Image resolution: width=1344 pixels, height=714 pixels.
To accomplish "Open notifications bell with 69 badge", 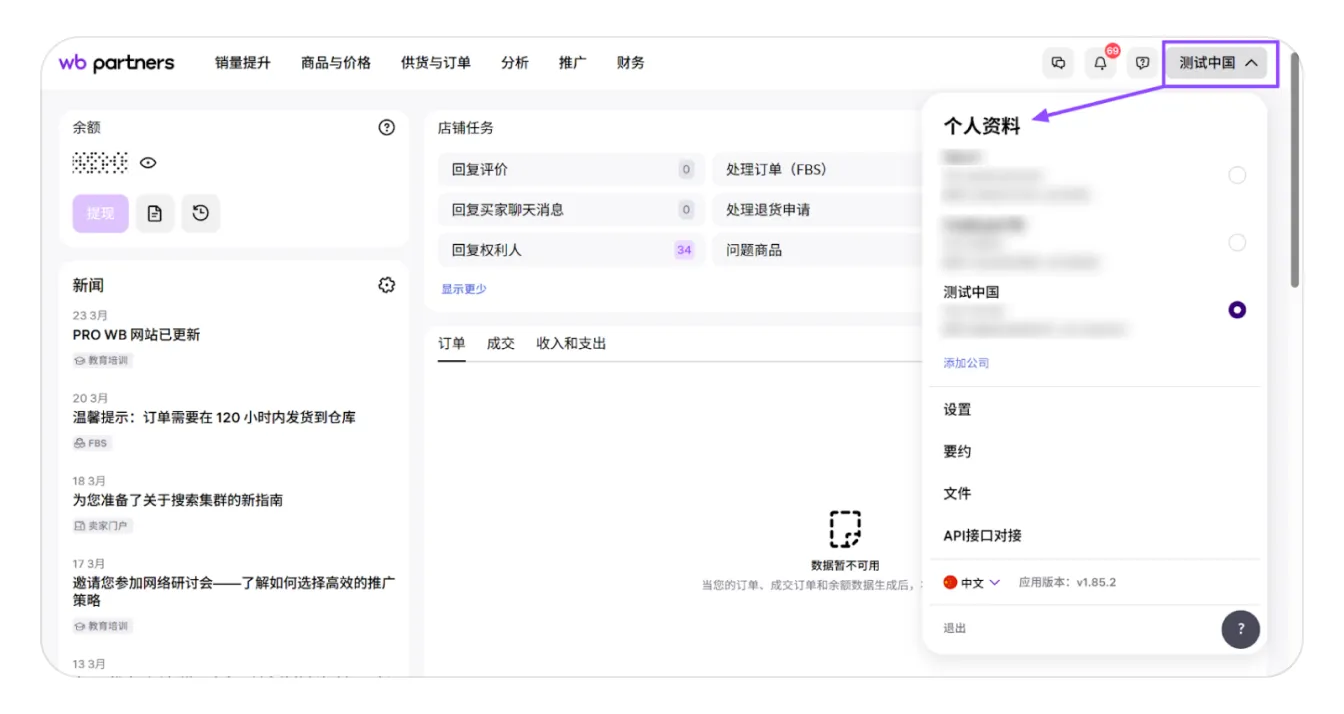I will point(1100,63).
